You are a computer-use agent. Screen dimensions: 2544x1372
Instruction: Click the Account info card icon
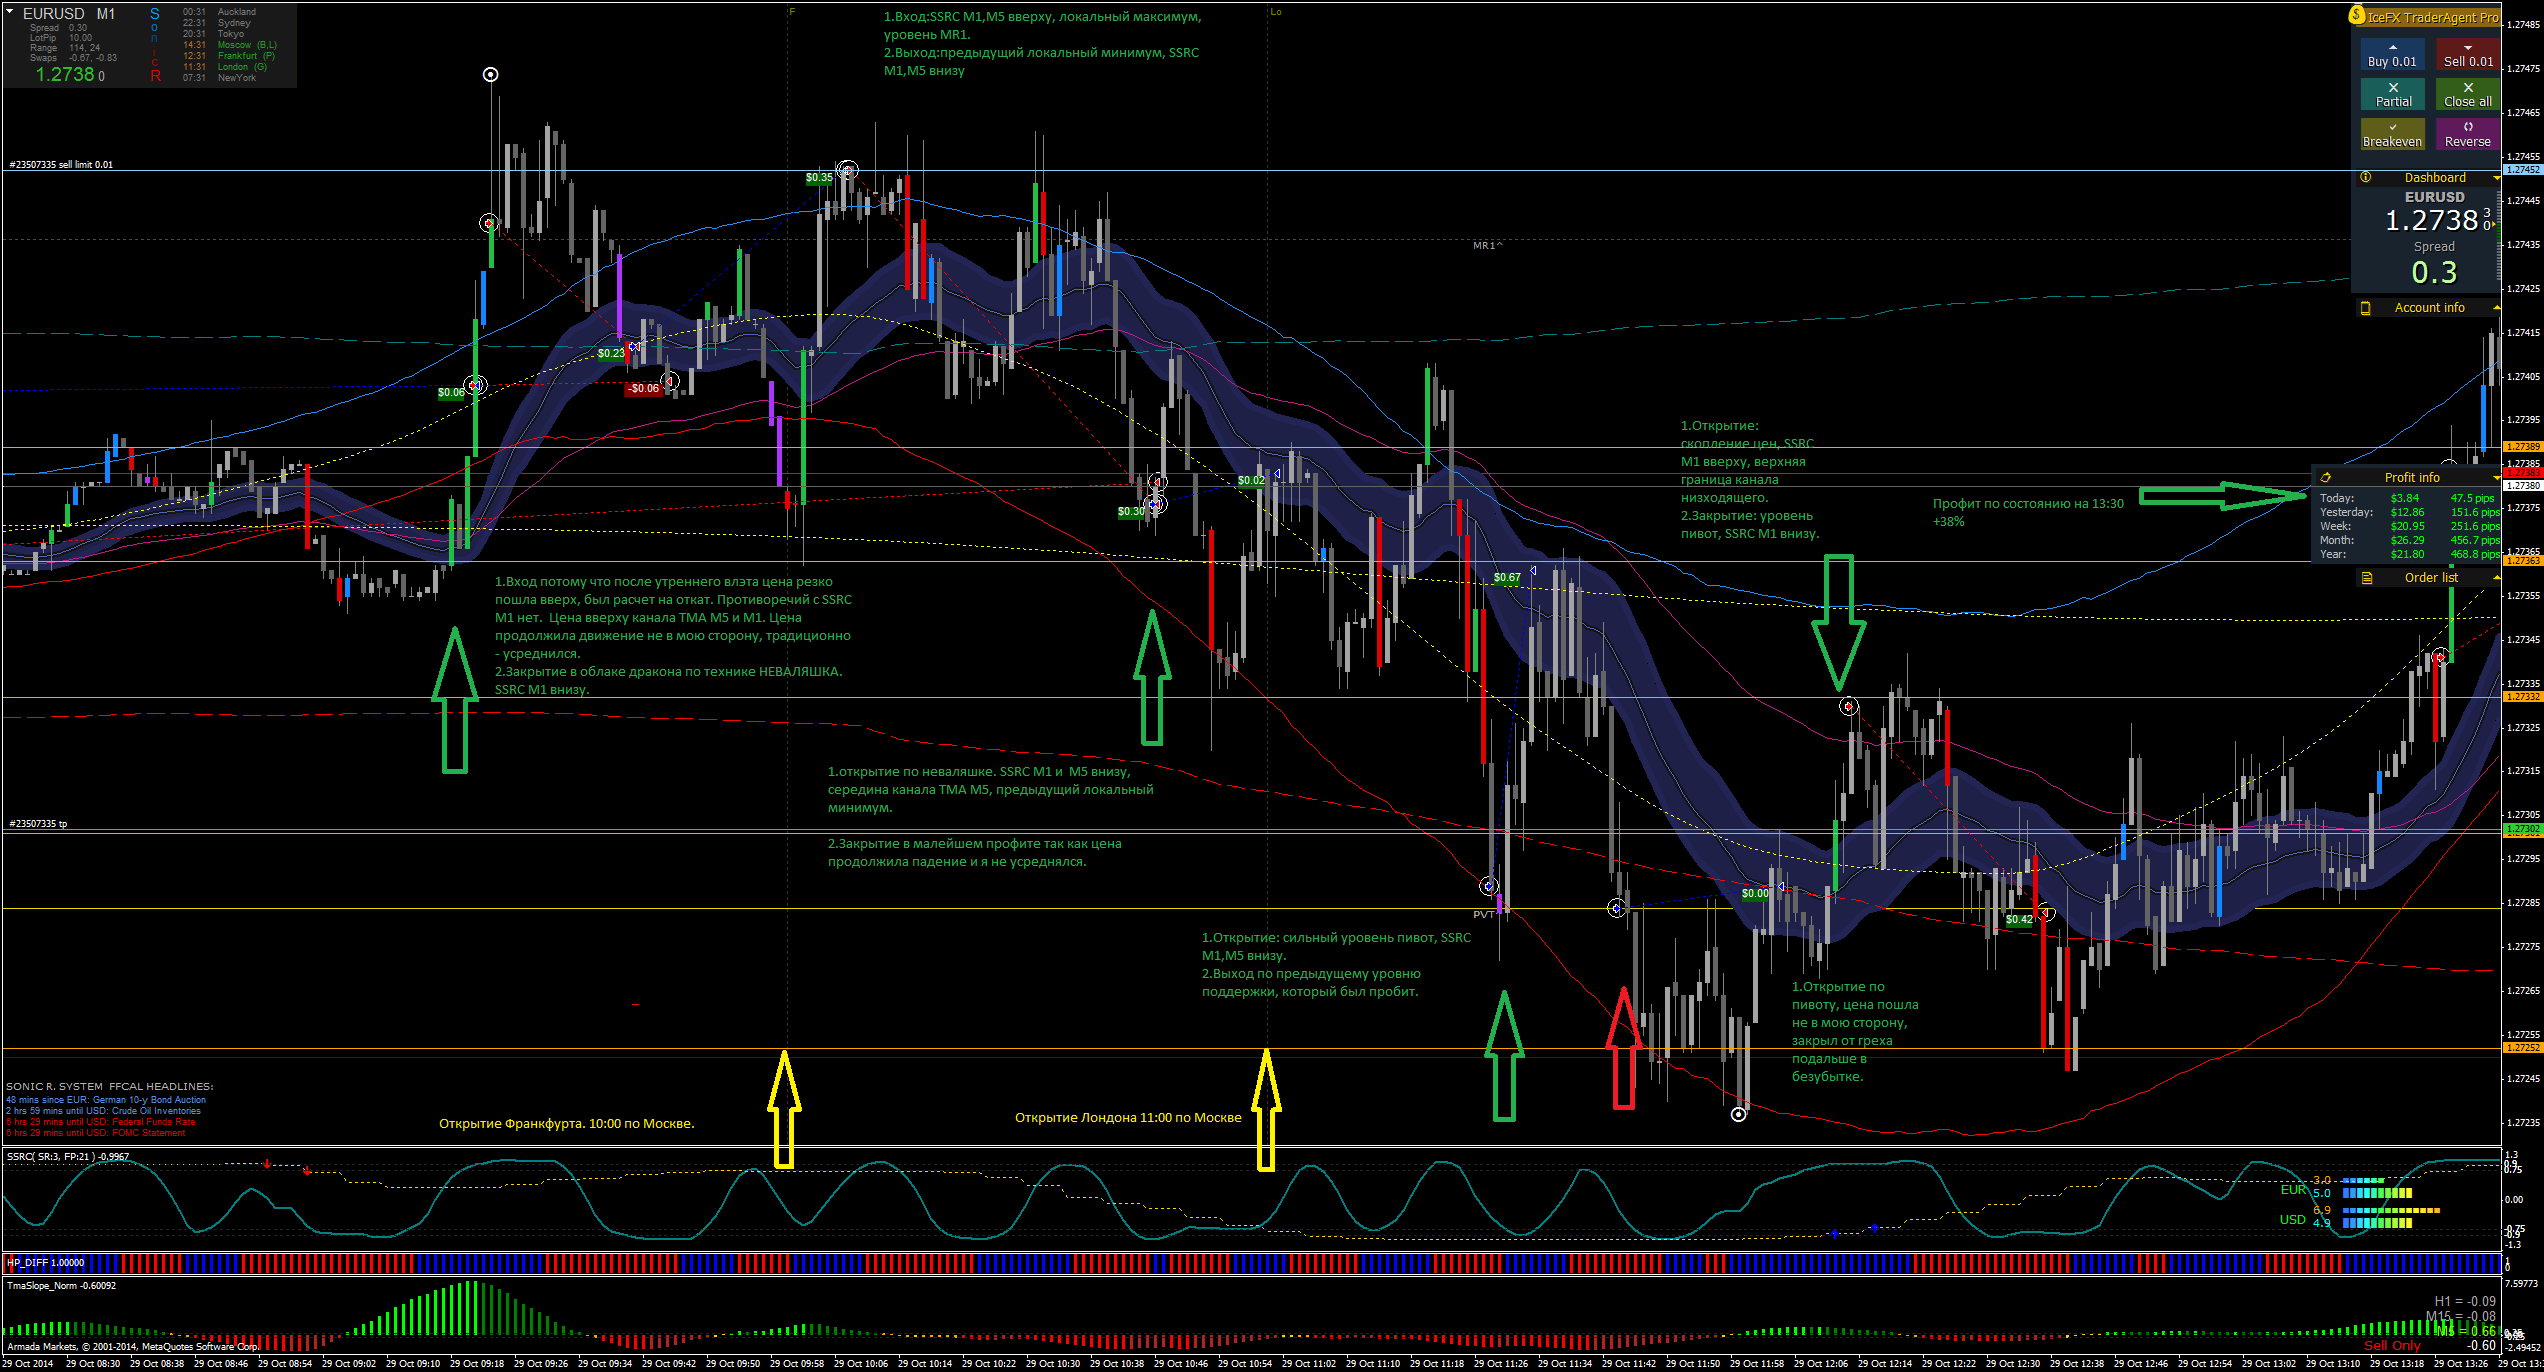click(x=2366, y=308)
